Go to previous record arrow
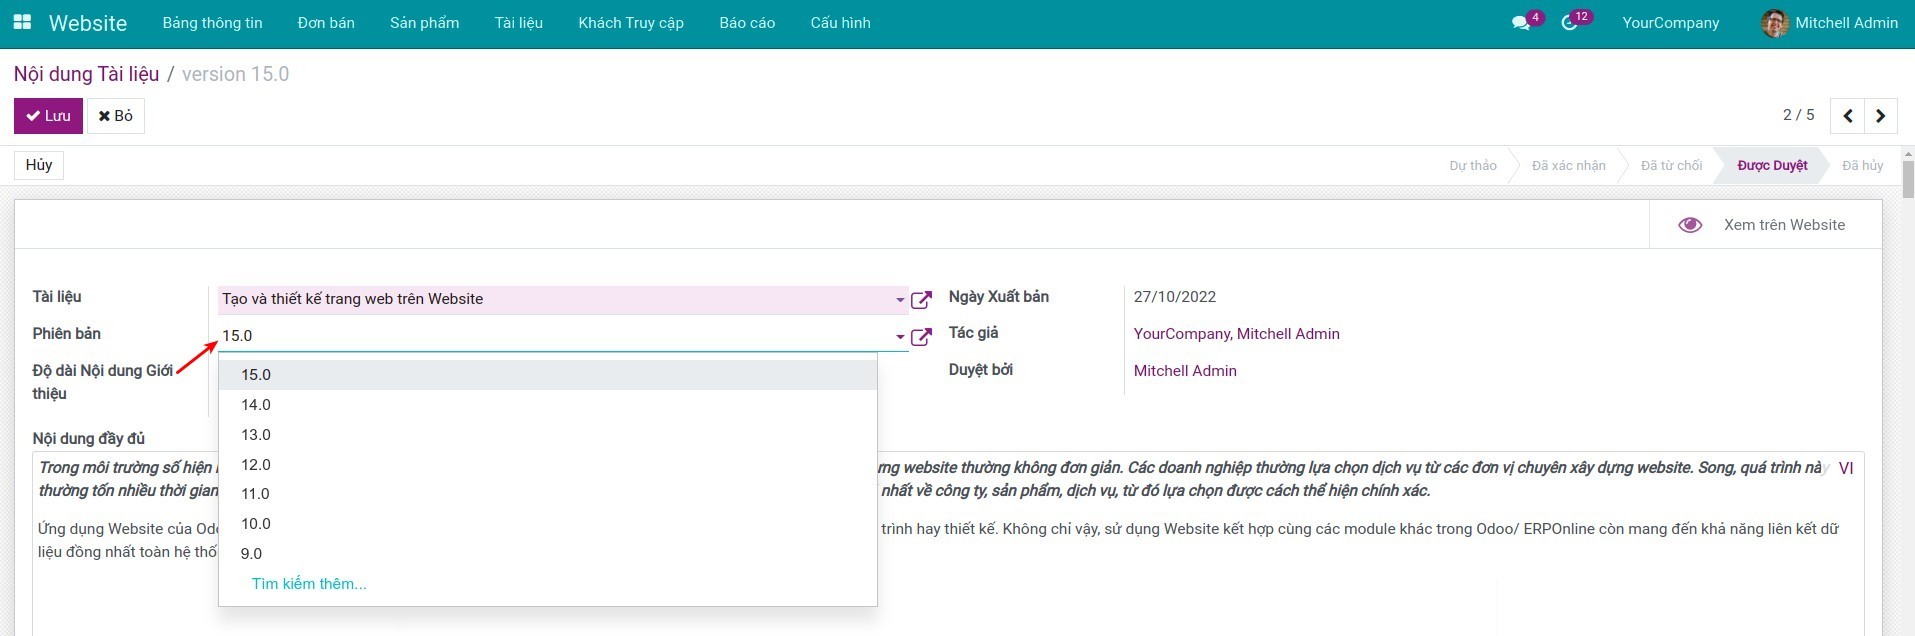Viewport: 1915px width, 636px height. coord(1847,116)
